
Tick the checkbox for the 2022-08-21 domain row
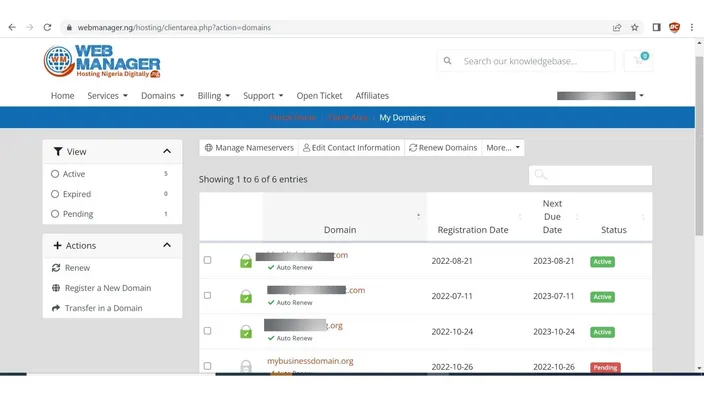(207, 260)
